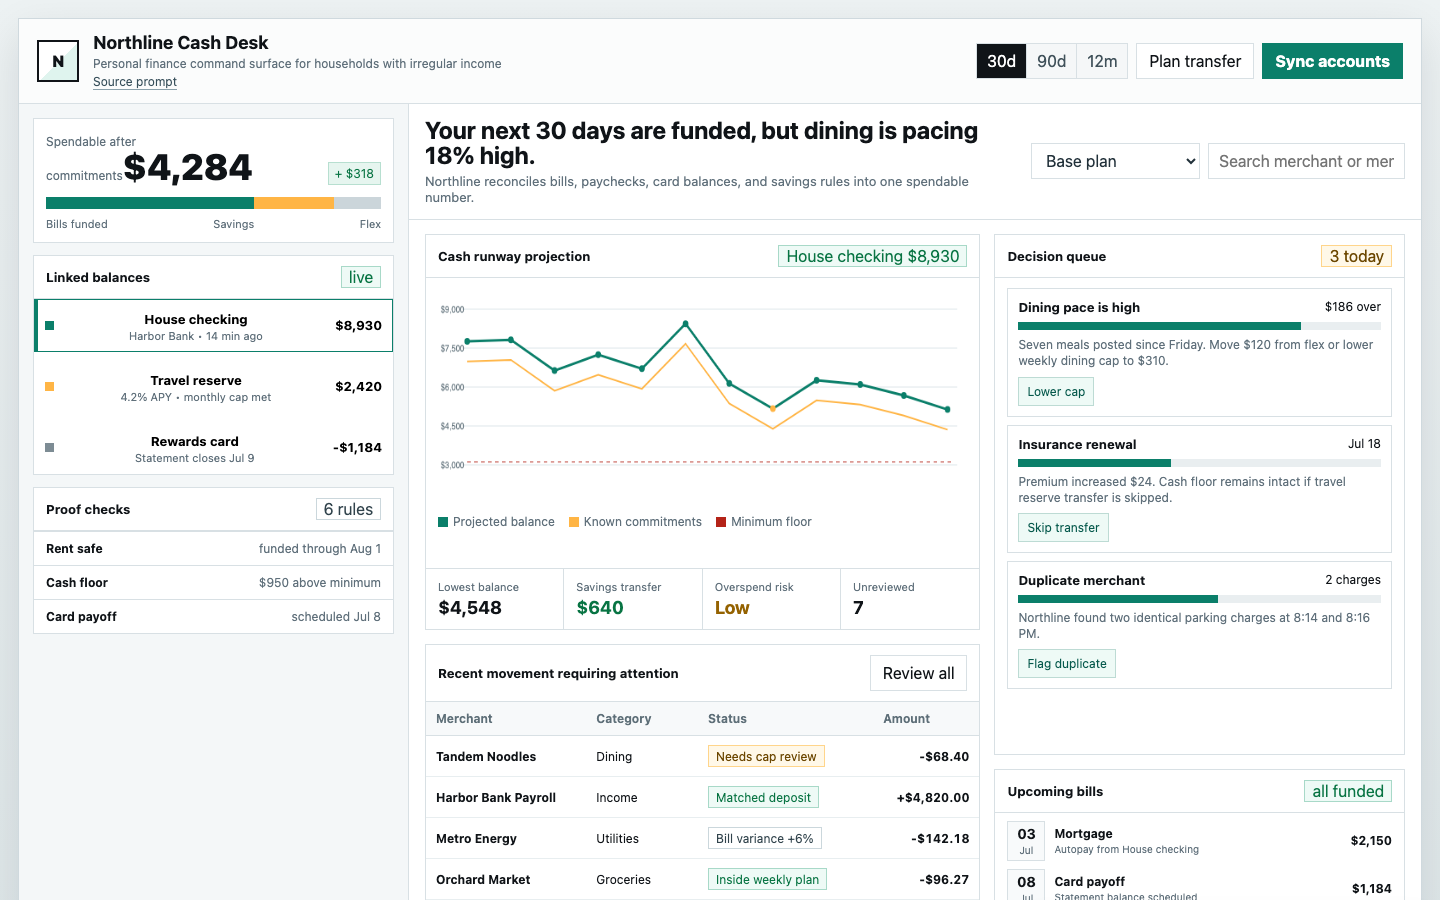Click the Review all button
Screen dimensions: 1440x900
tap(918, 673)
